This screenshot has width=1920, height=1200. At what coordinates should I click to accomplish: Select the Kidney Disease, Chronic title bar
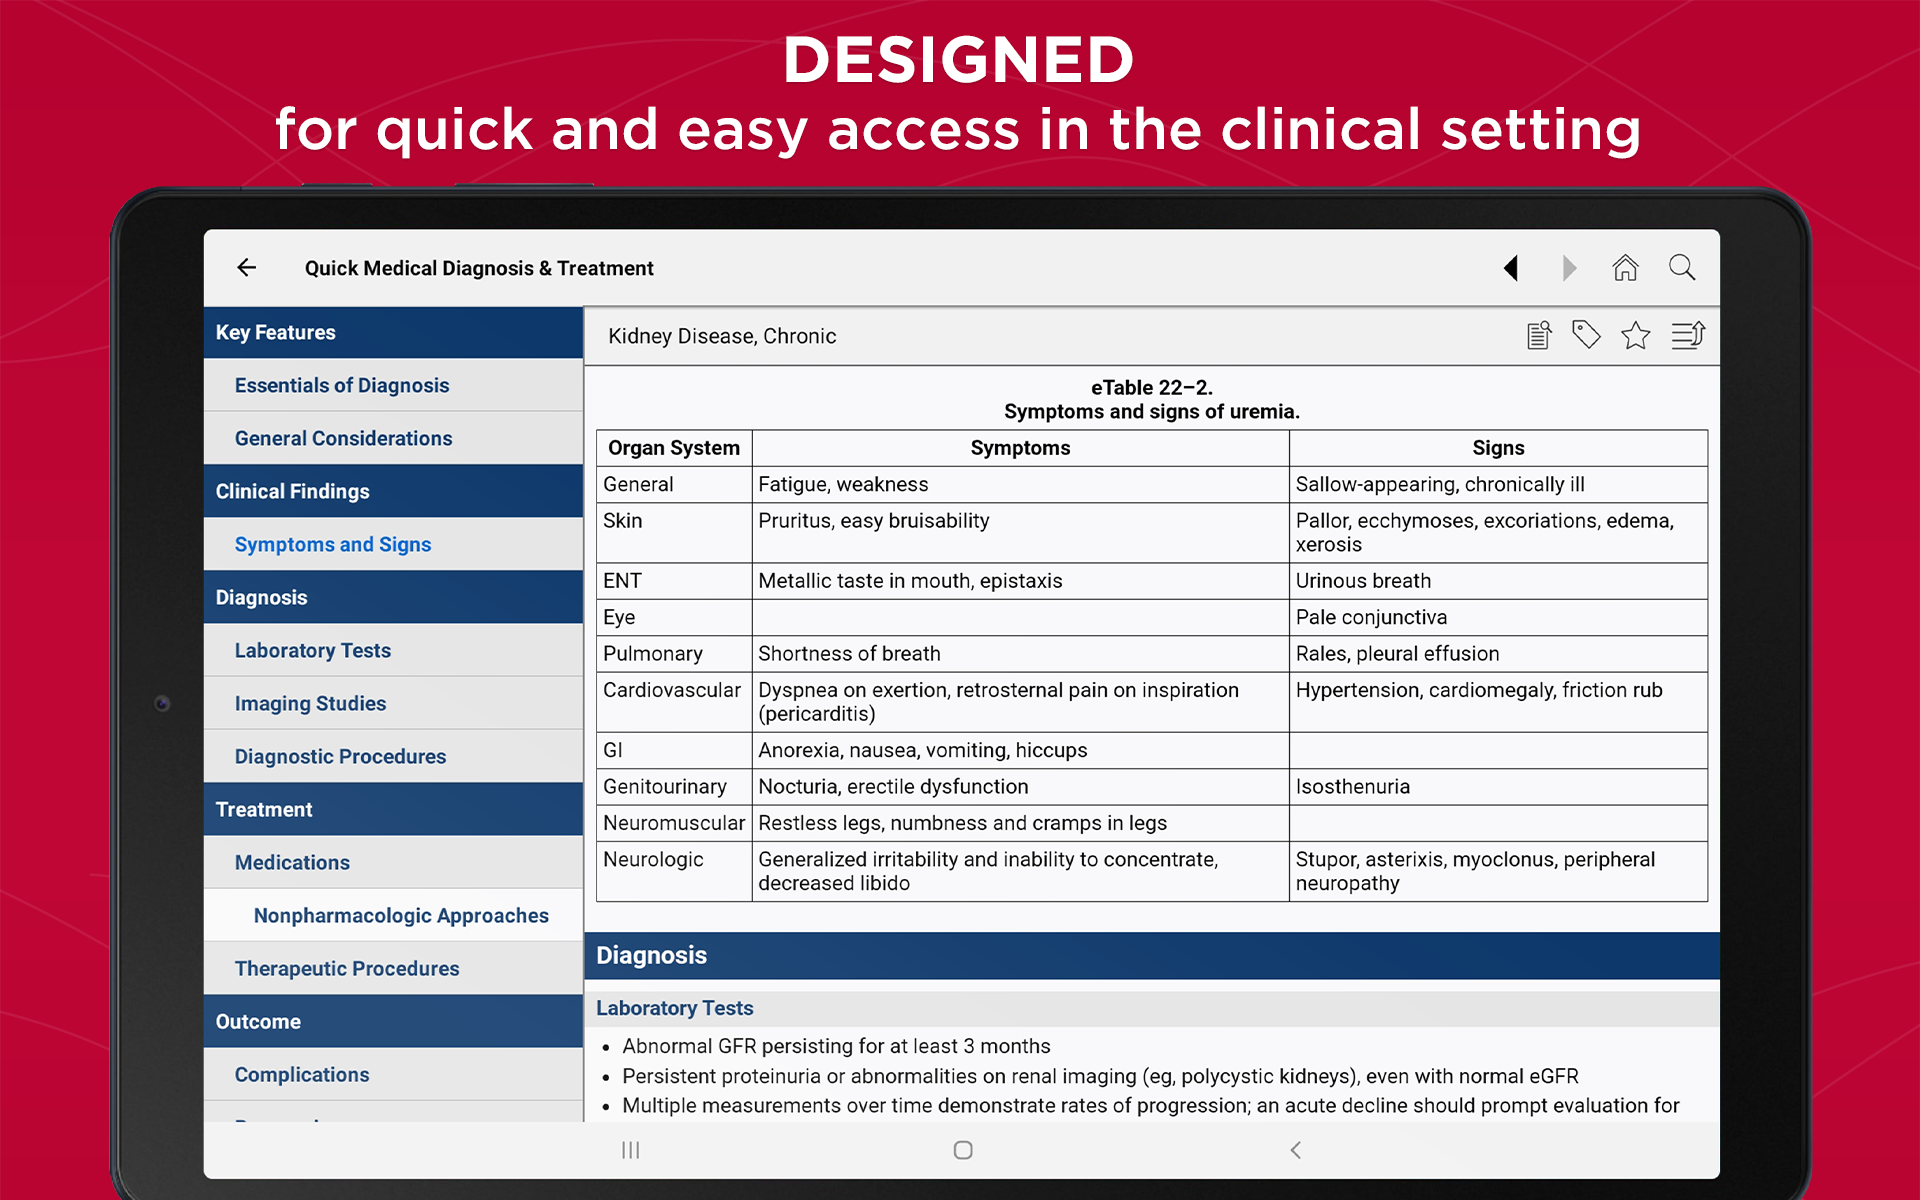click(722, 336)
